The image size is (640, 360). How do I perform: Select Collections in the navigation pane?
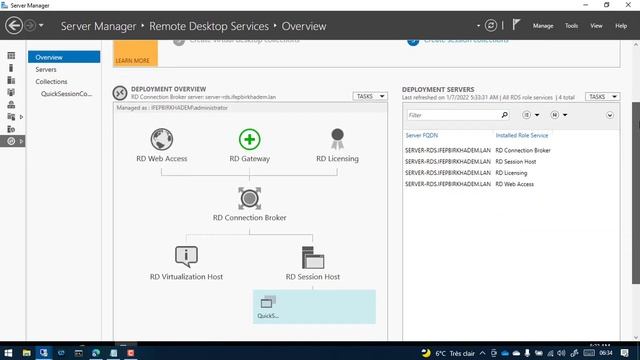click(x=51, y=82)
